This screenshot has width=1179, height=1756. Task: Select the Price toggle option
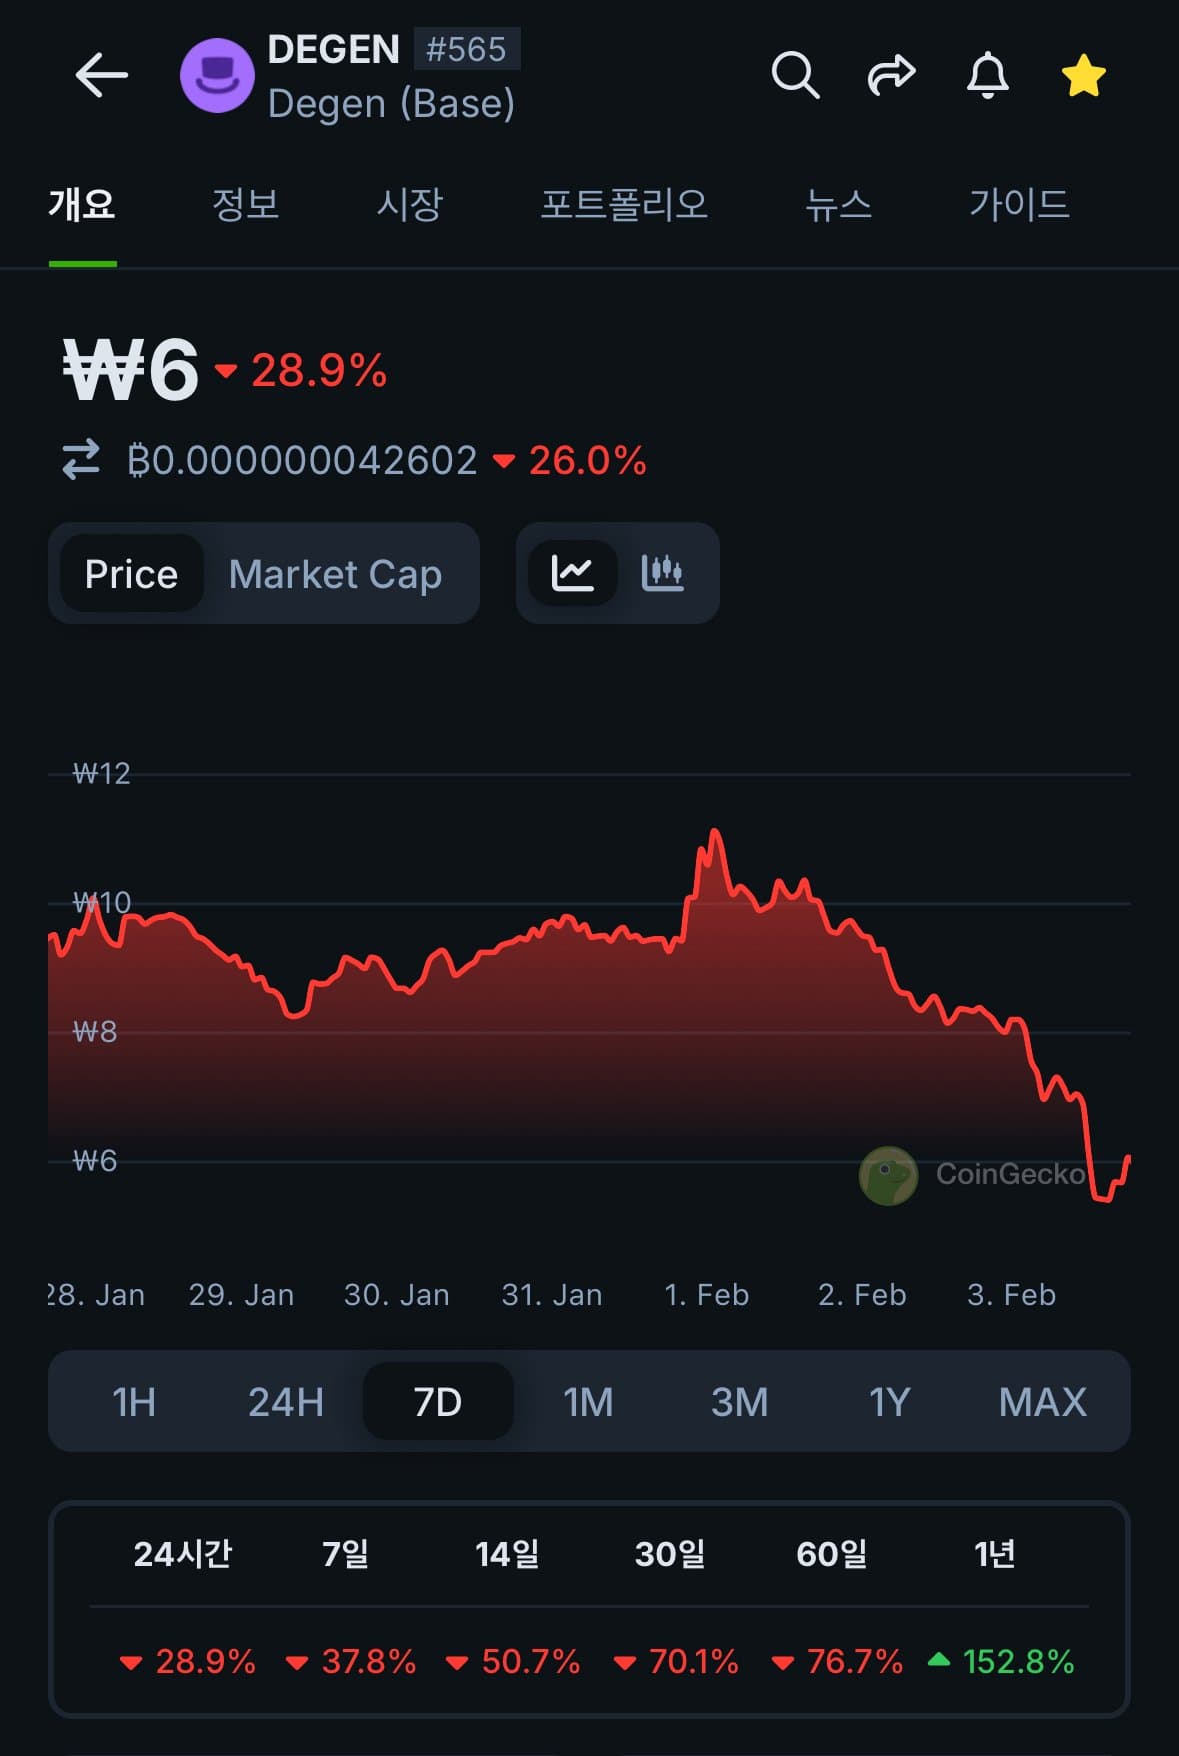[x=131, y=574]
